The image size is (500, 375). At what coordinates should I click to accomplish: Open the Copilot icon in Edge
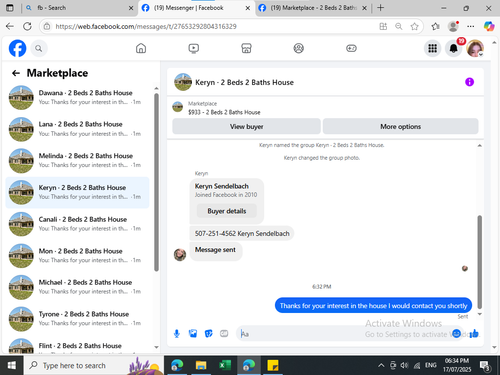tap(489, 26)
